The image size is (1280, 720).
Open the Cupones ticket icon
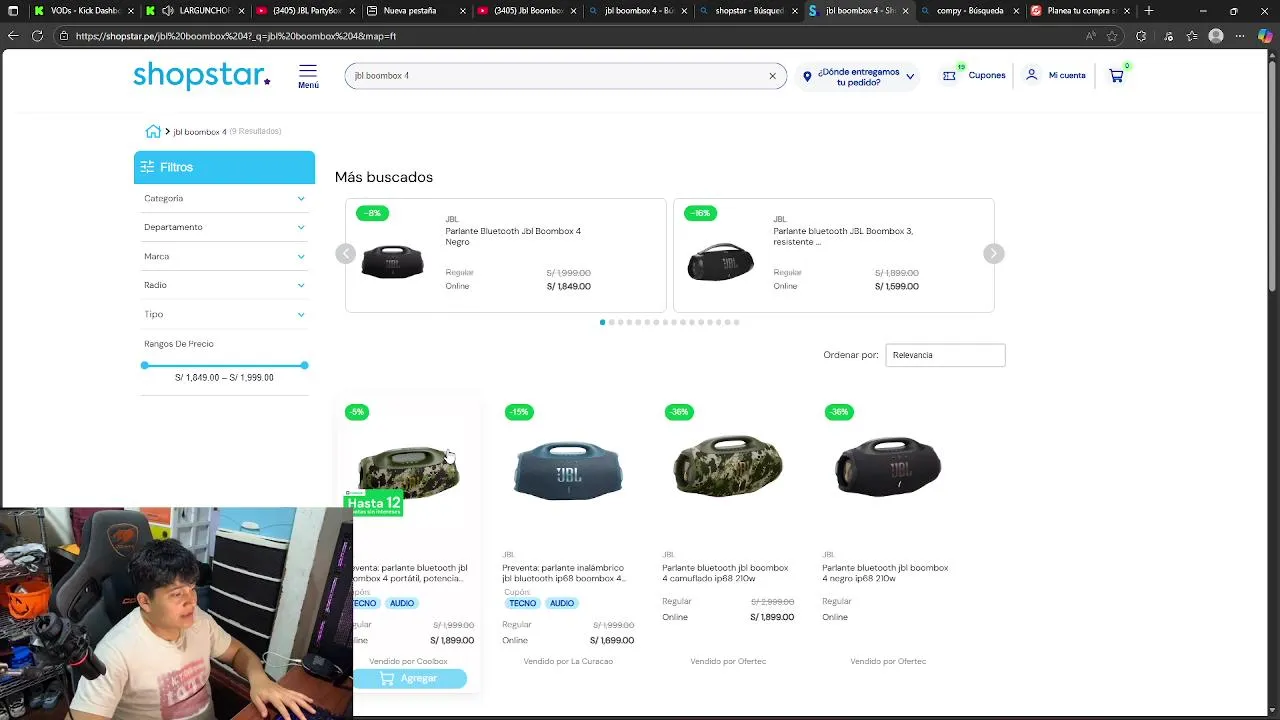pyautogui.click(x=949, y=76)
